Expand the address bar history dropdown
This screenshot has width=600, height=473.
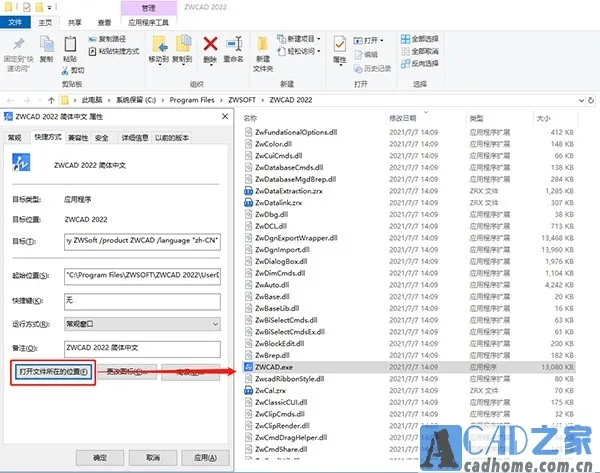coord(581,100)
